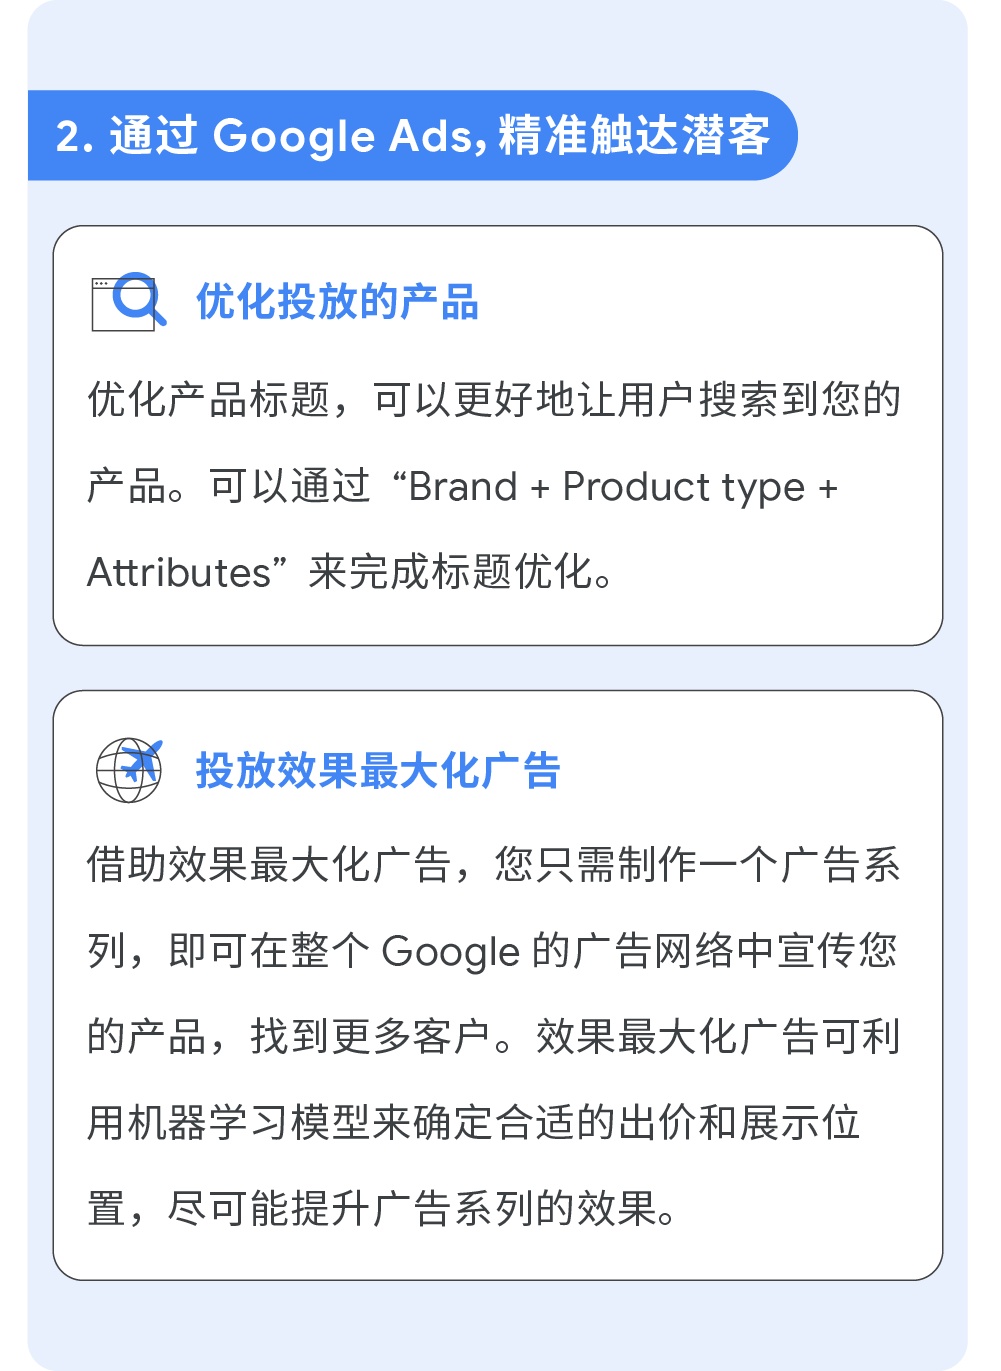Click the text 可以通过 in the first card

point(290,487)
